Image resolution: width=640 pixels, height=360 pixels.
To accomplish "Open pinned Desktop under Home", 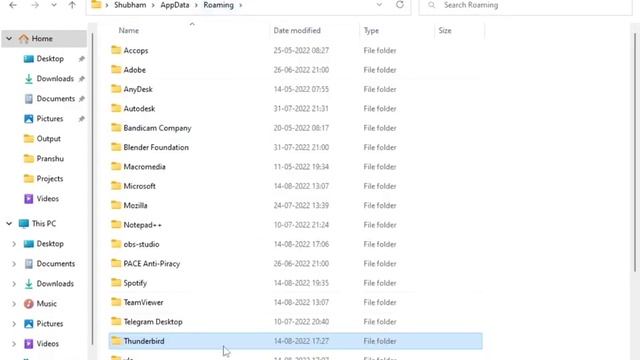I will pos(50,59).
